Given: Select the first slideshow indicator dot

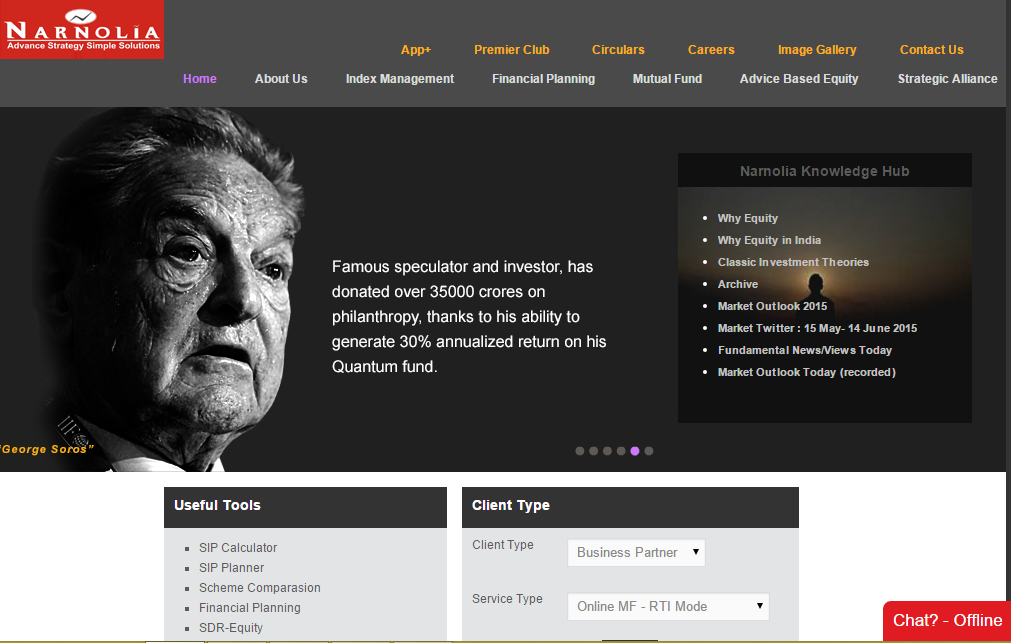Looking at the screenshot, I should point(580,451).
